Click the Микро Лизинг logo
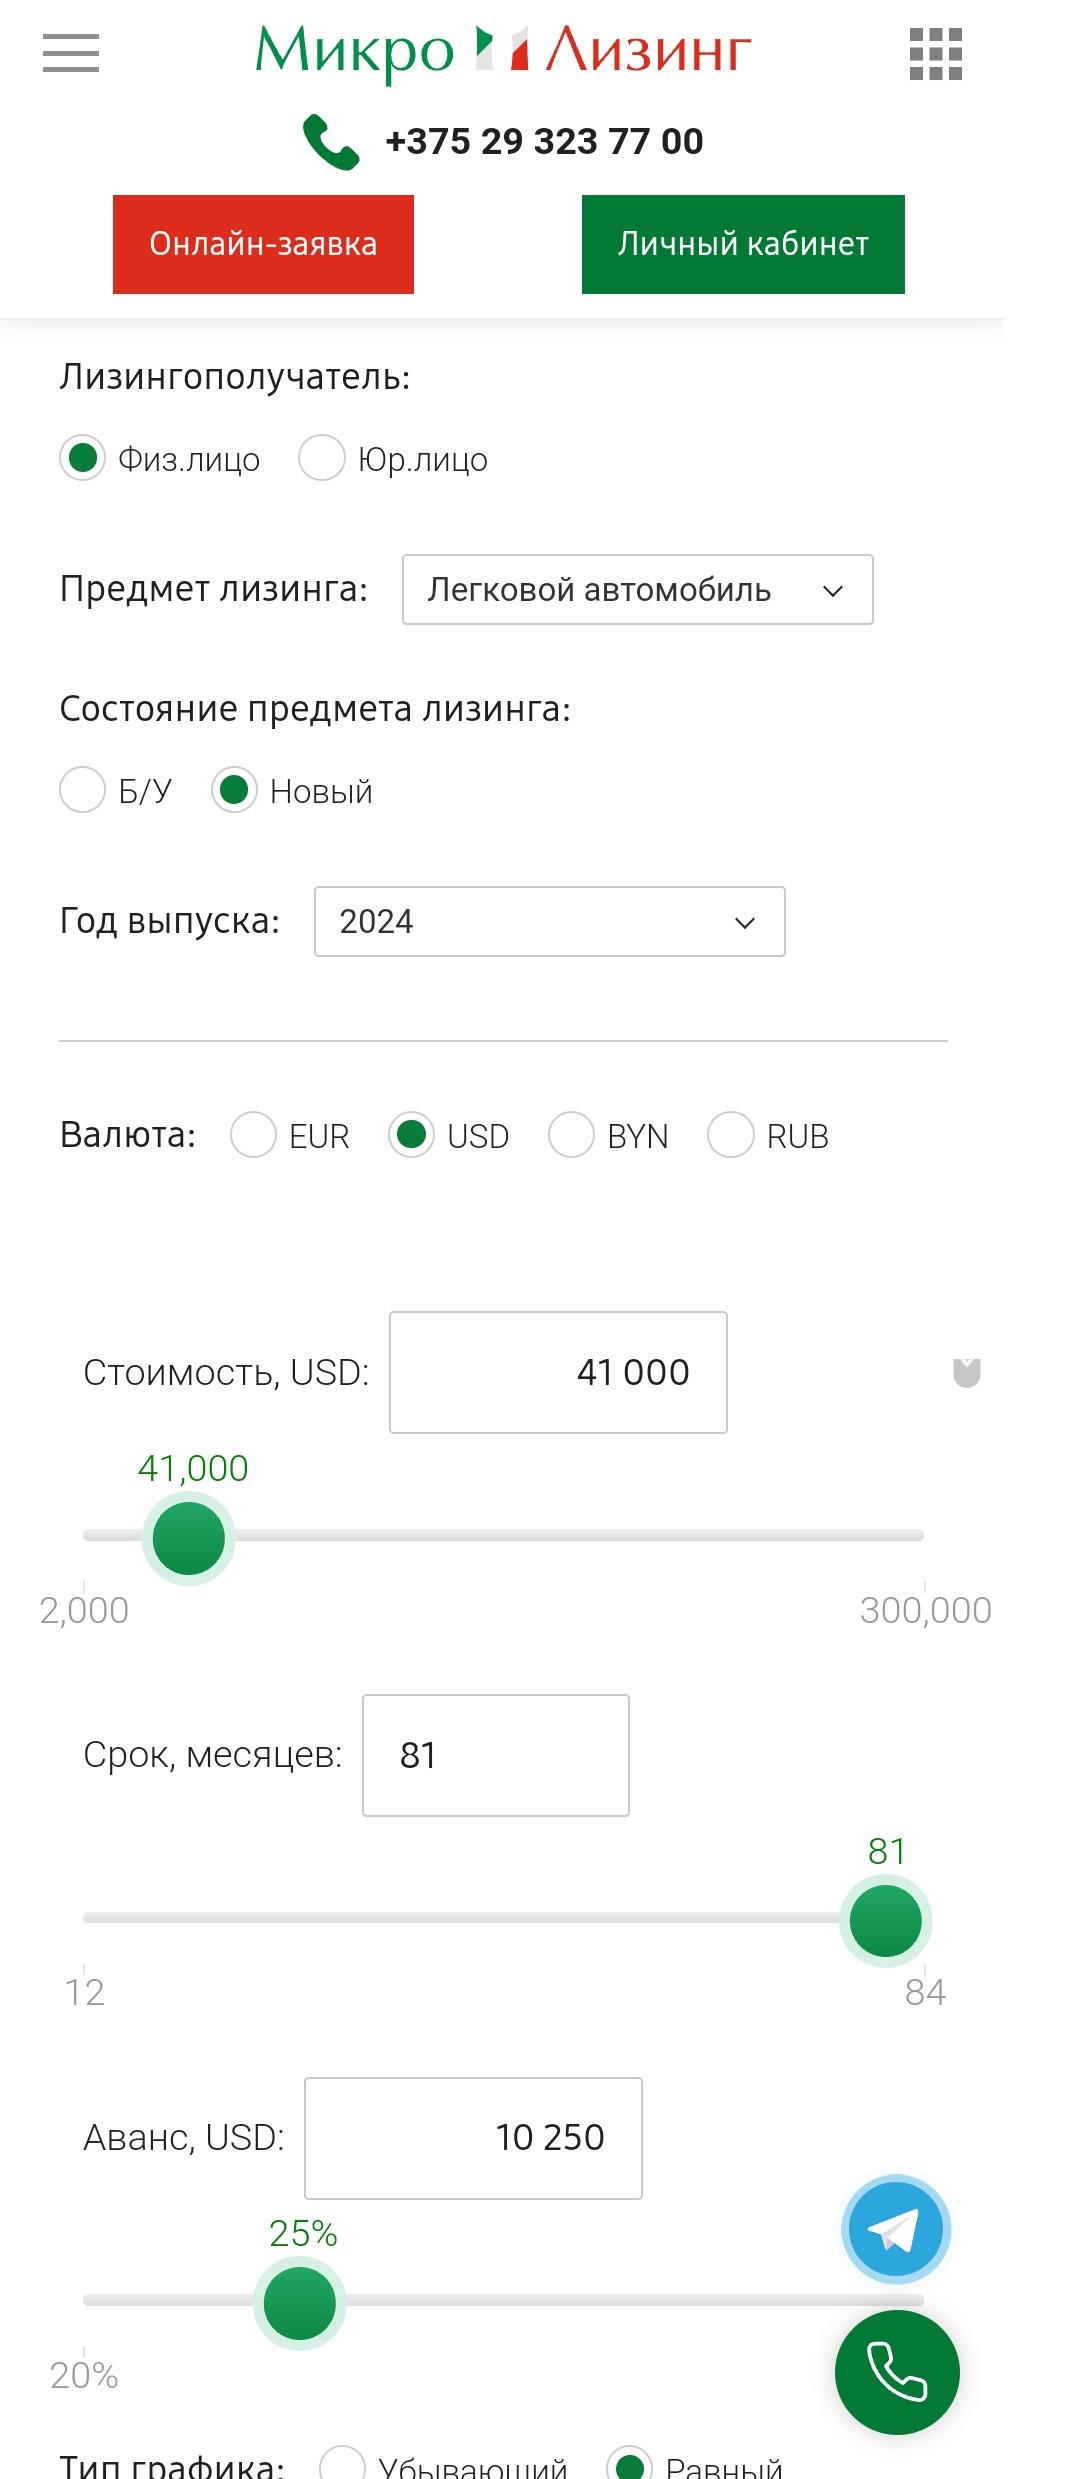This screenshot has height=2479, width=1080. pos(503,52)
